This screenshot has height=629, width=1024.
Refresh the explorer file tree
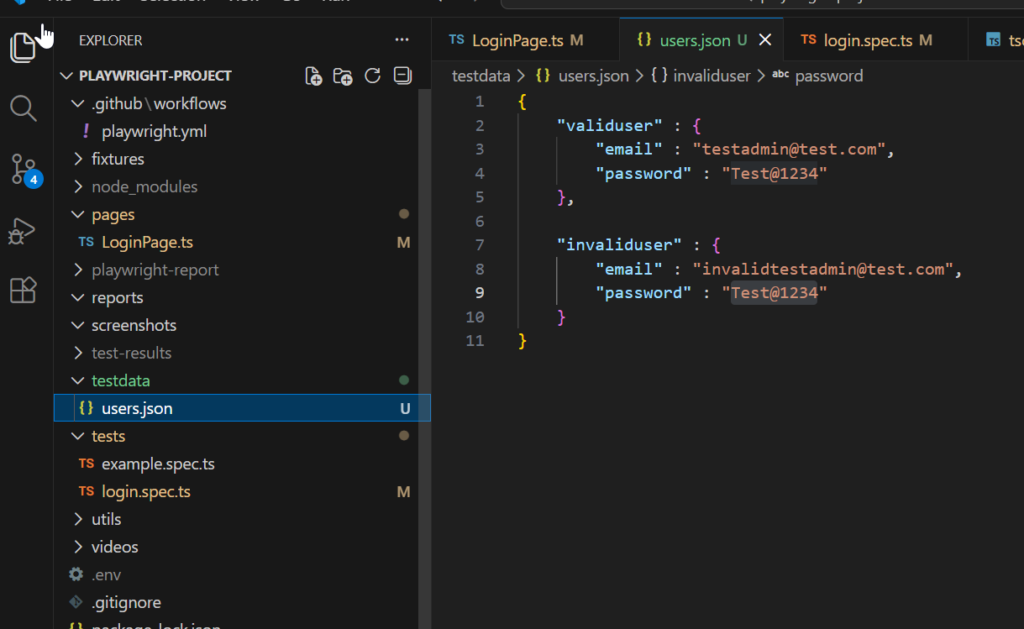373,76
